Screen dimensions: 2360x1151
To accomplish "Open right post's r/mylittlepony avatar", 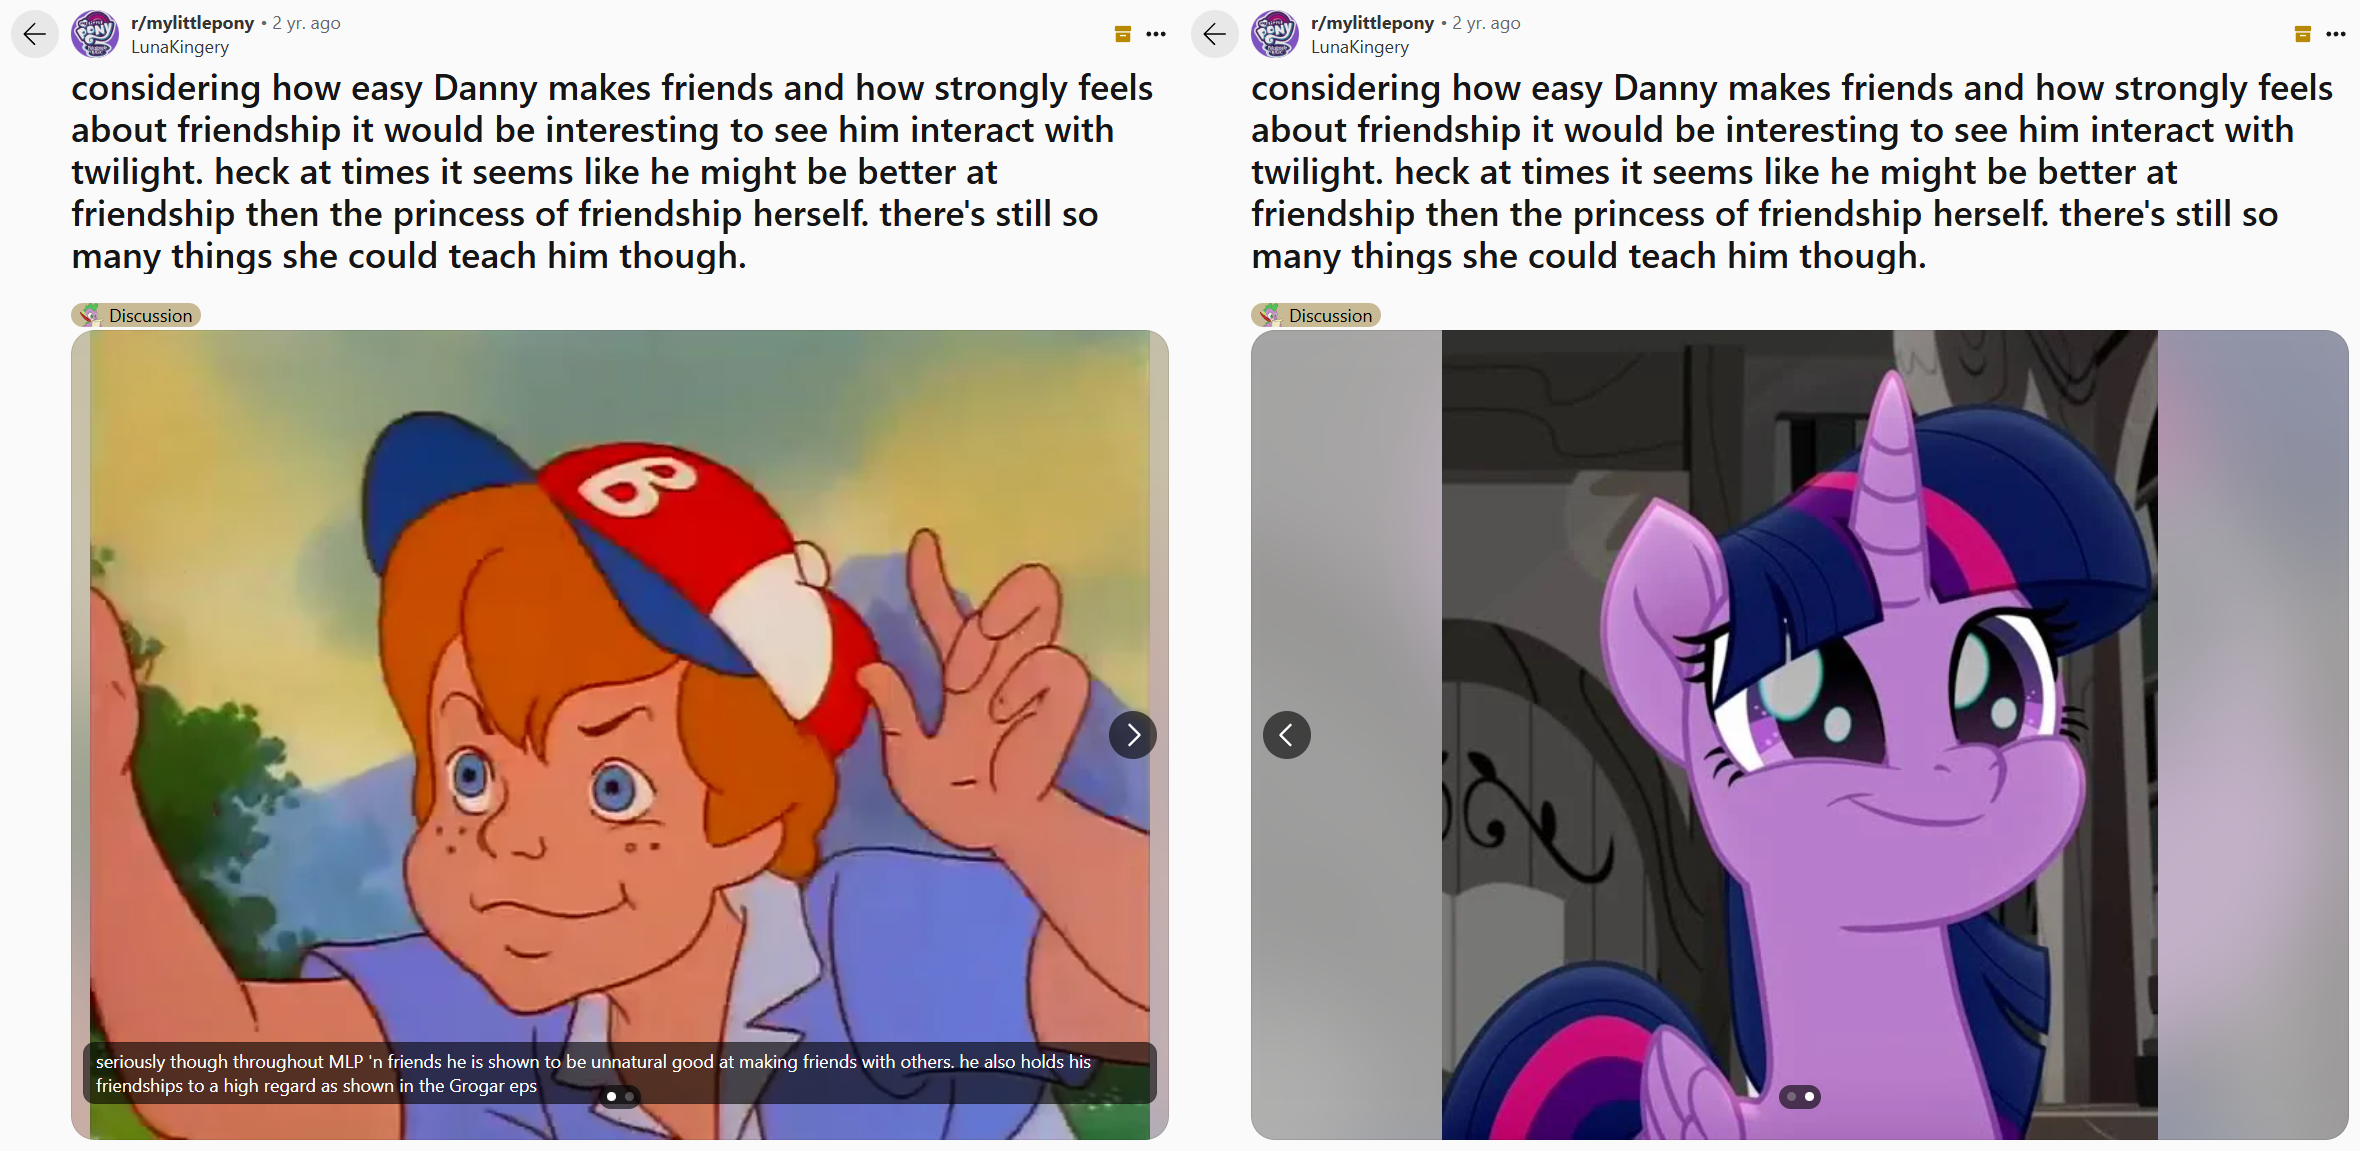I will (1275, 34).
